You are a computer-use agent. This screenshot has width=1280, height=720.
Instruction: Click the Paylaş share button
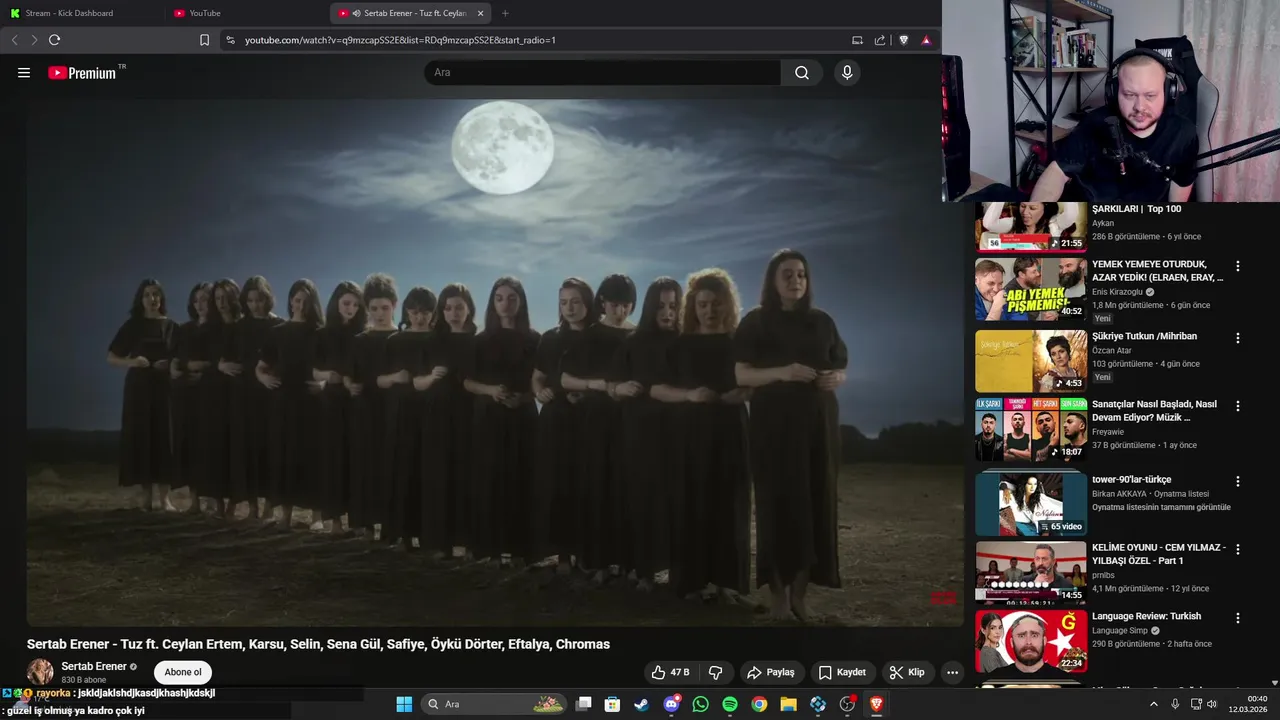coord(771,672)
